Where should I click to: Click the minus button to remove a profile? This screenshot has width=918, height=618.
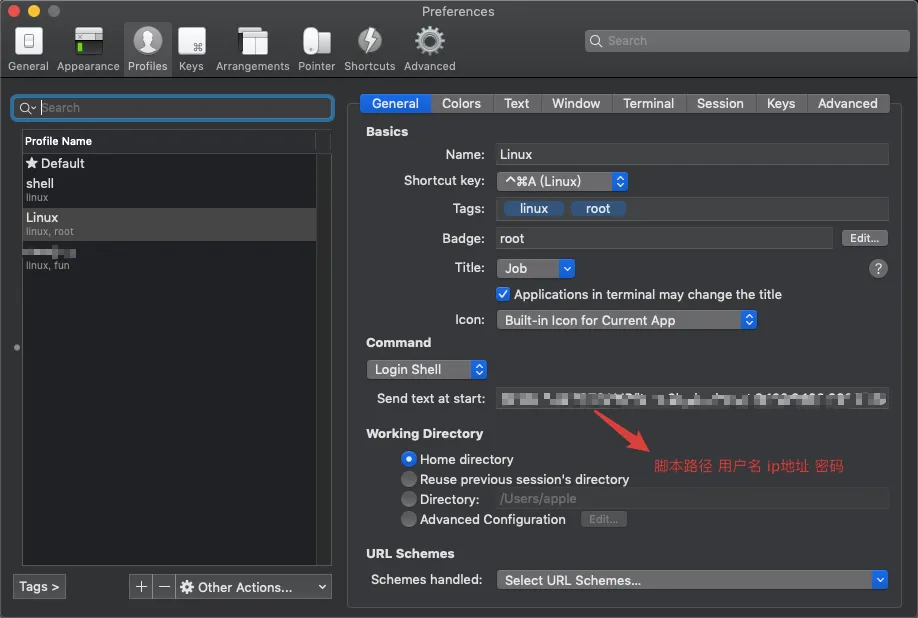(x=165, y=587)
